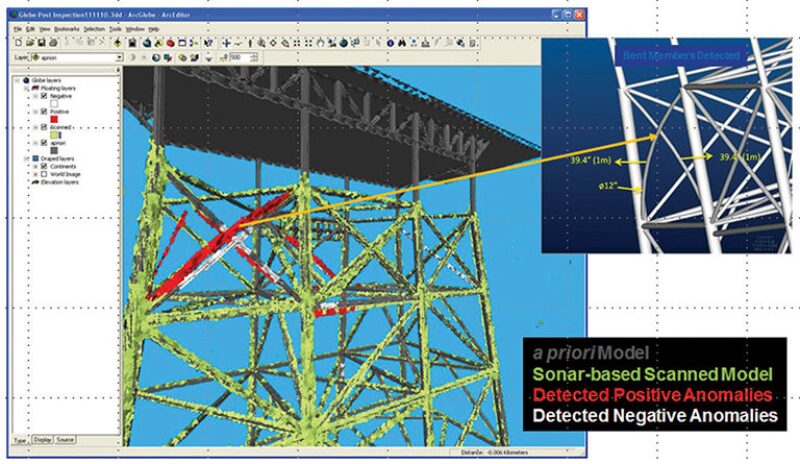Uncheck the Negative layer checkbox

[x=44, y=98]
